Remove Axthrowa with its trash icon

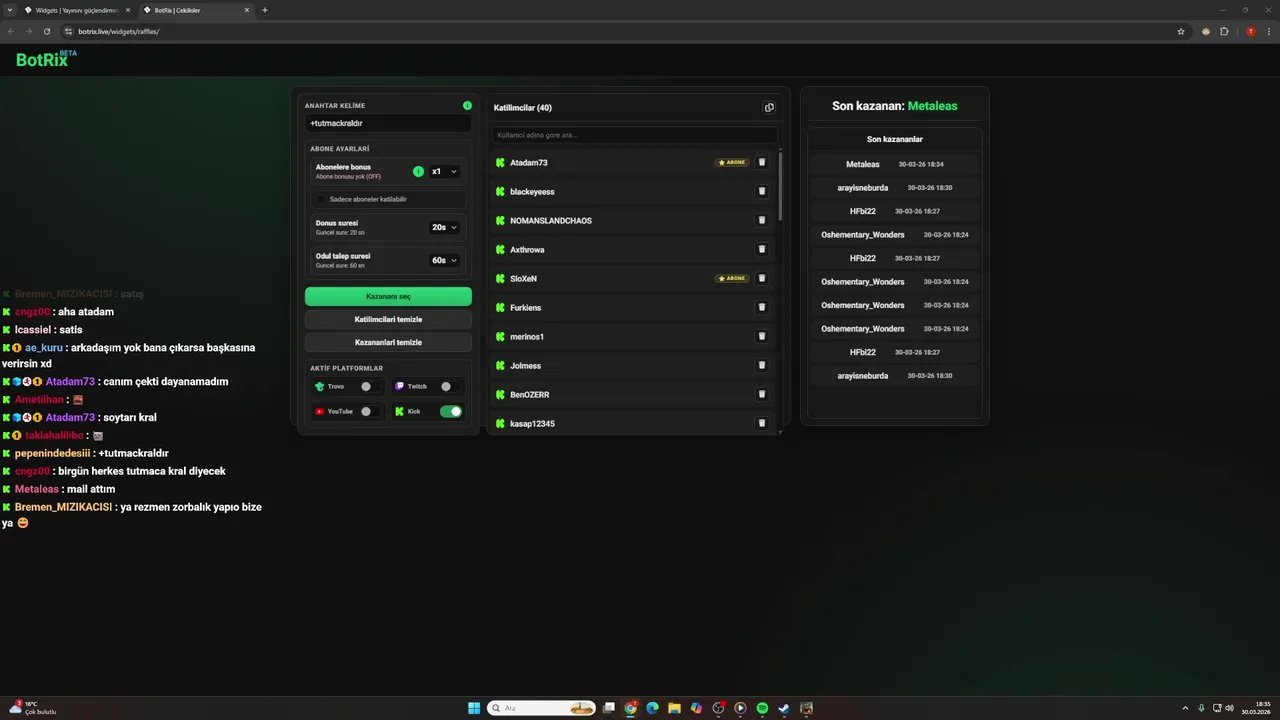click(762, 249)
